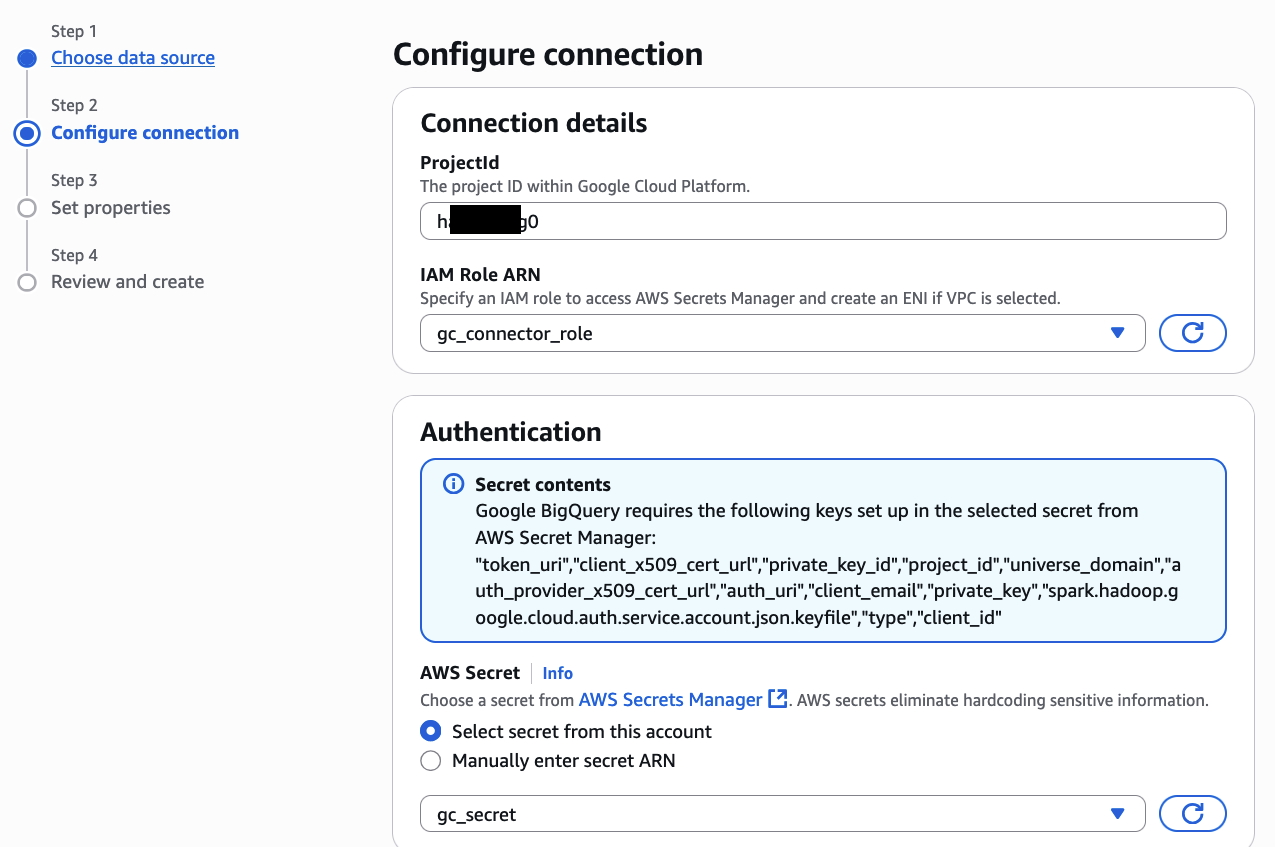1275x847 pixels.
Task: Refresh the AWS secret list
Action: point(1192,814)
